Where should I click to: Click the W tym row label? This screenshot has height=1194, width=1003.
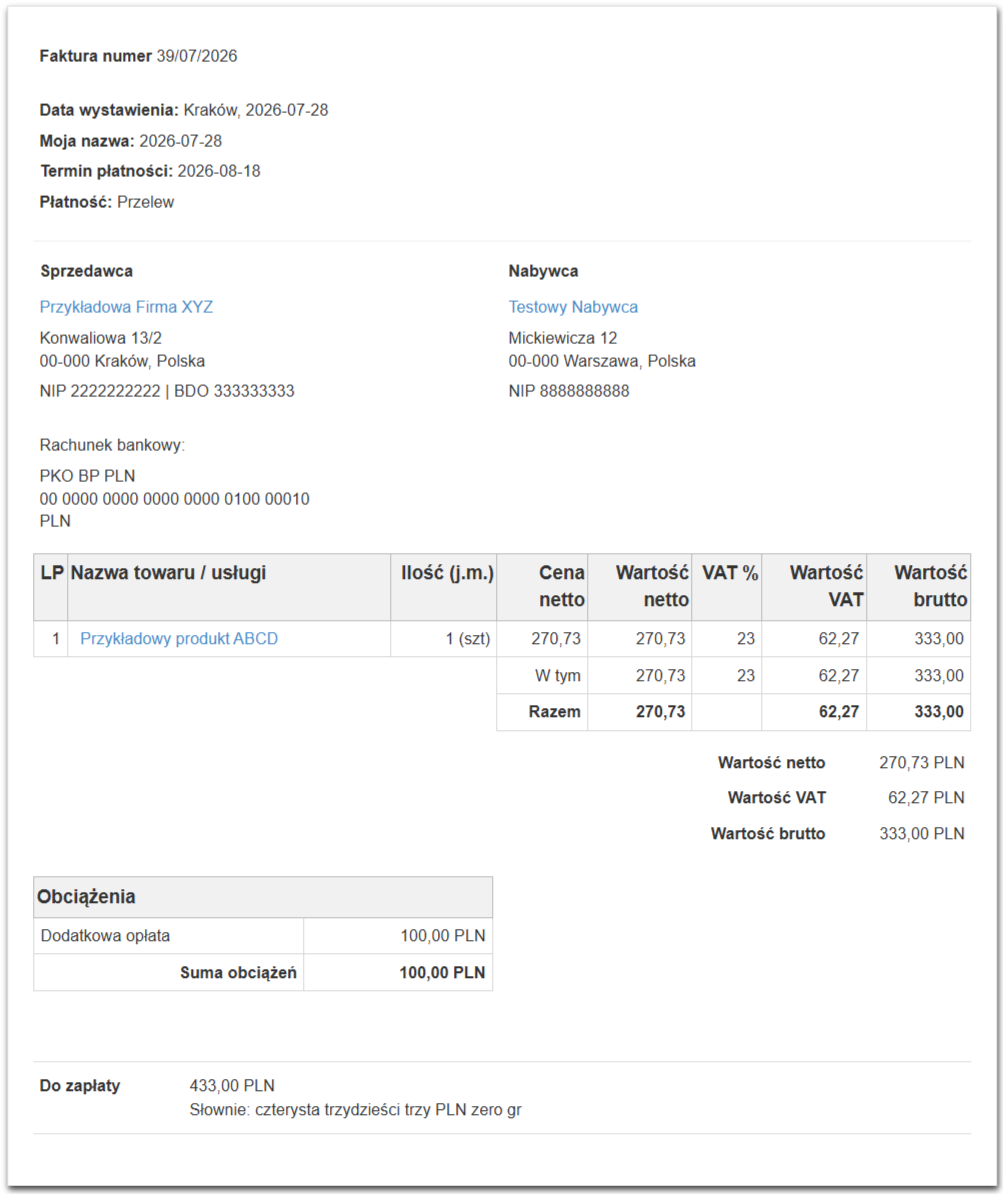coord(557,675)
